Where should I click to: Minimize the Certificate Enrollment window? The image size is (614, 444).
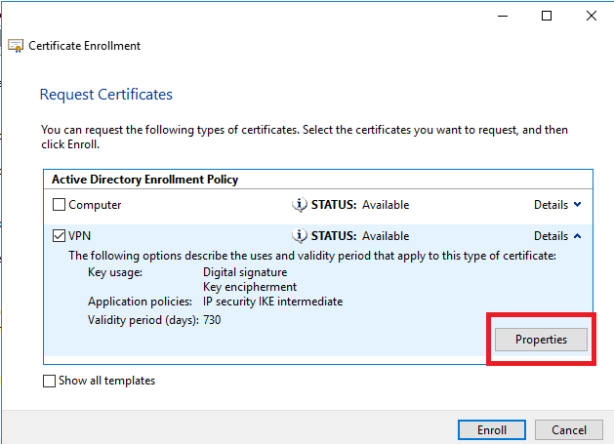(x=503, y=16)
